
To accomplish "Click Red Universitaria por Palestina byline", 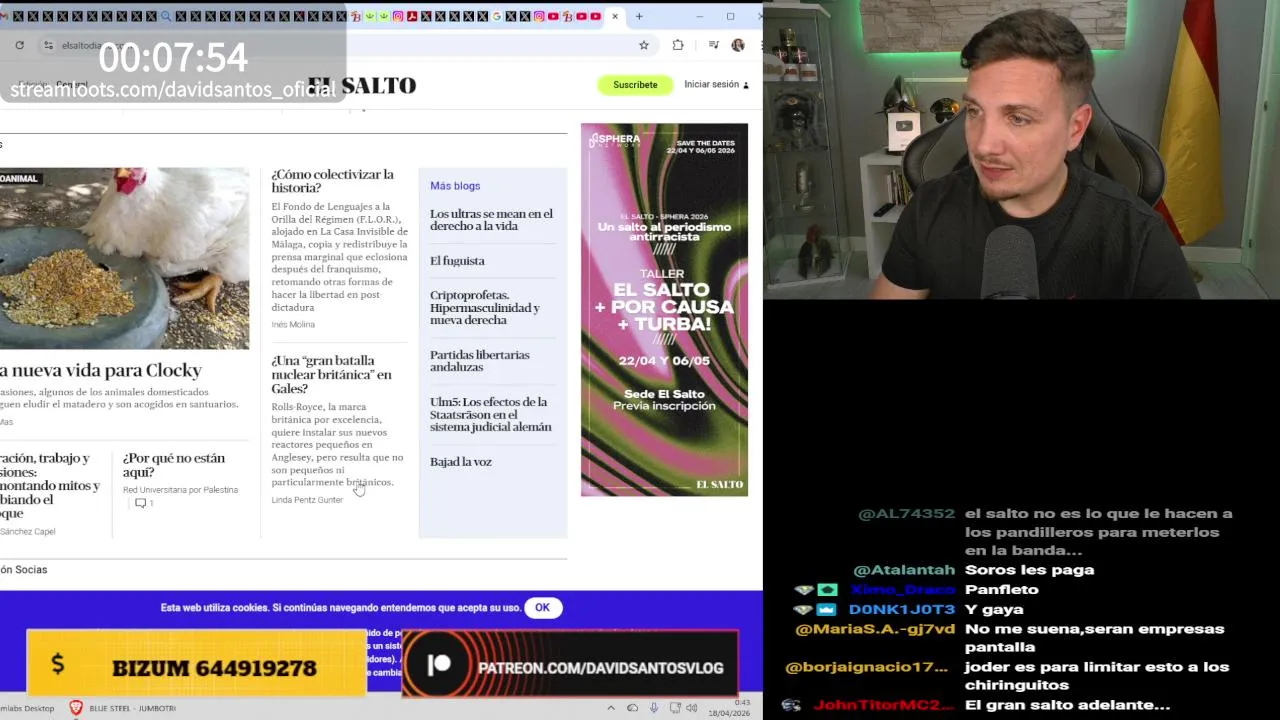I will pyautogui.click(x=180, y=490).
